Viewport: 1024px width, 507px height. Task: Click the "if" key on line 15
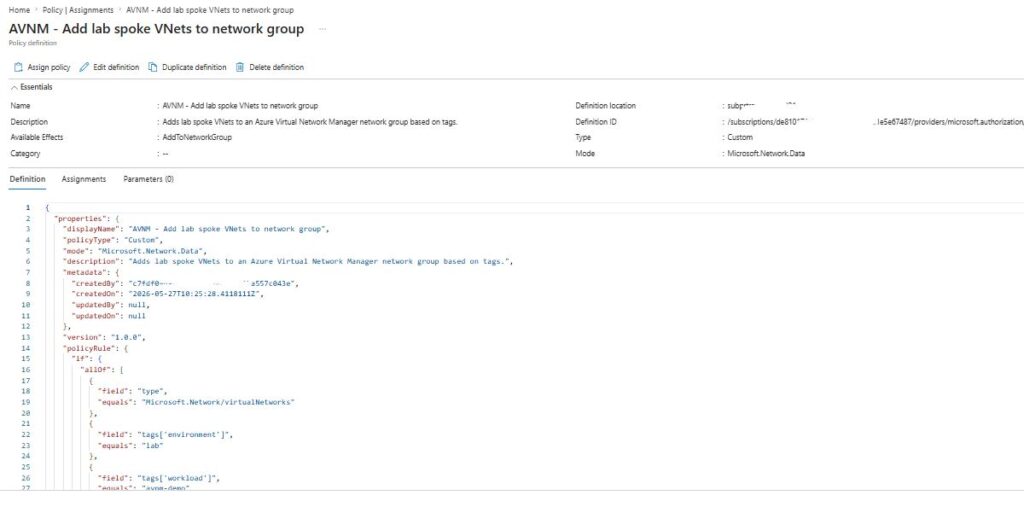(78, 359)
